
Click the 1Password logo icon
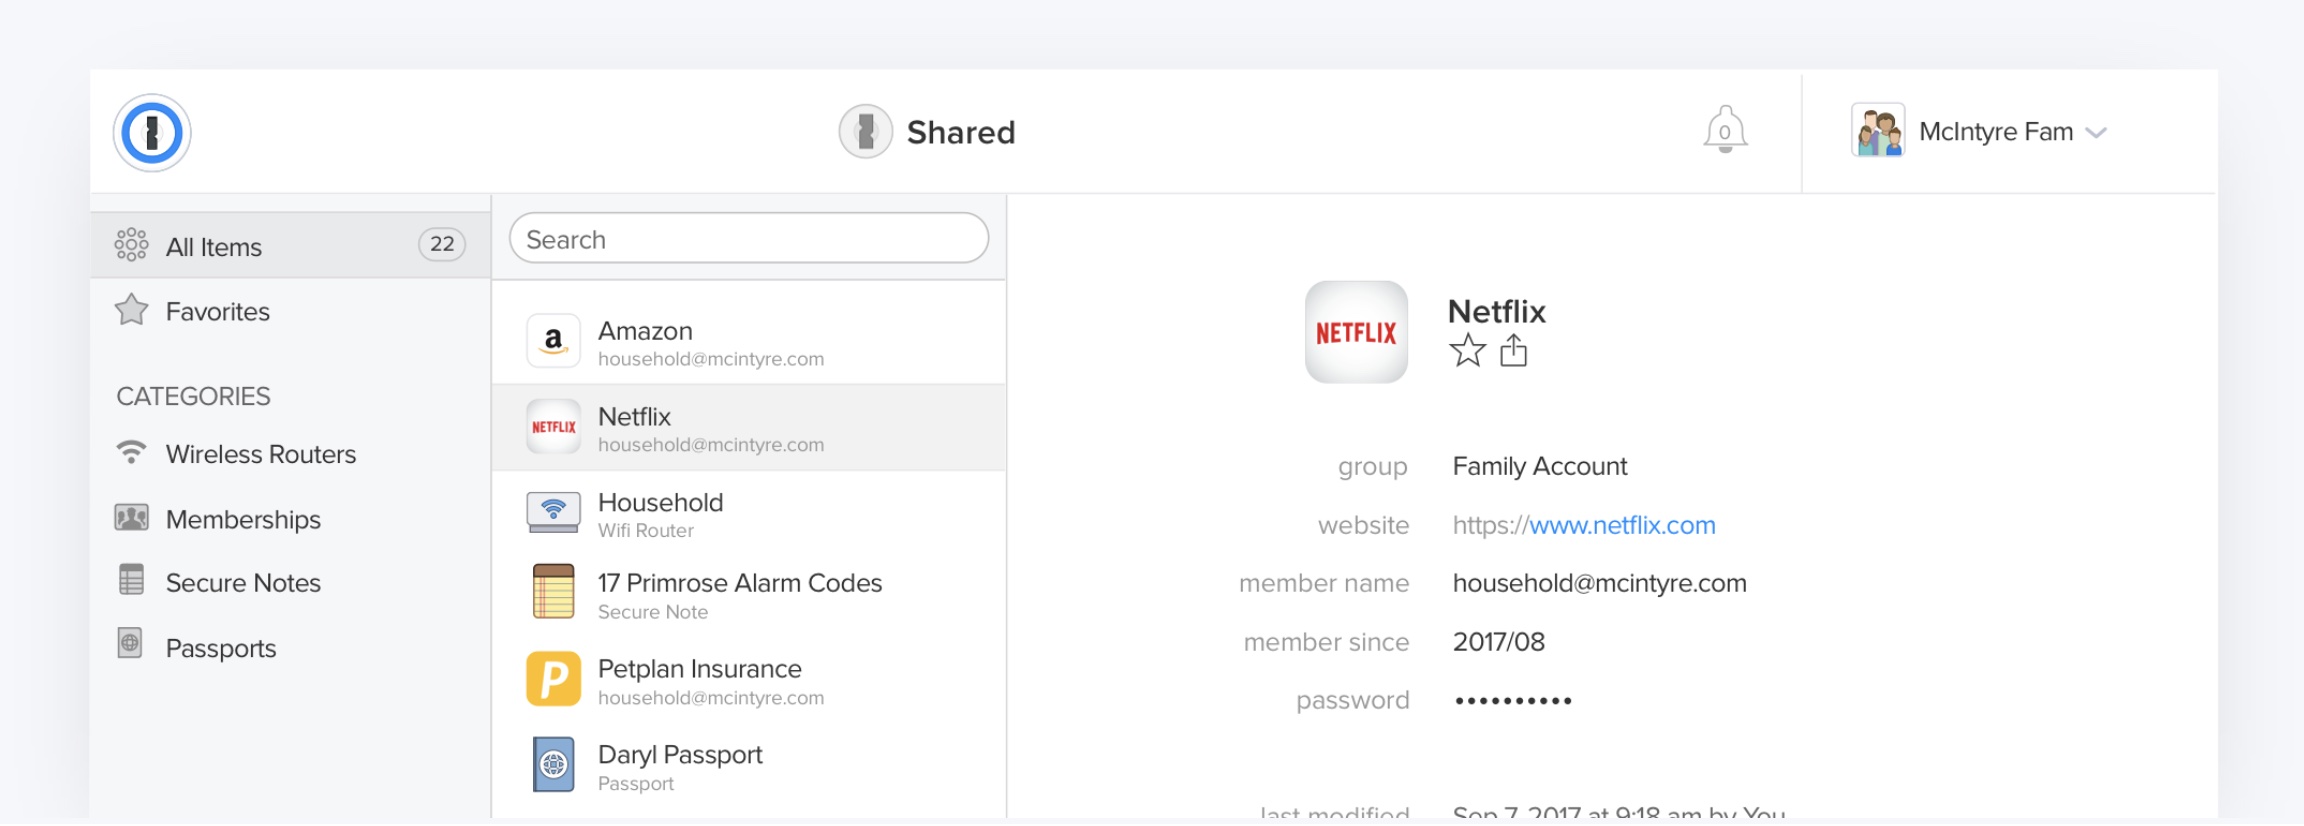152,133
